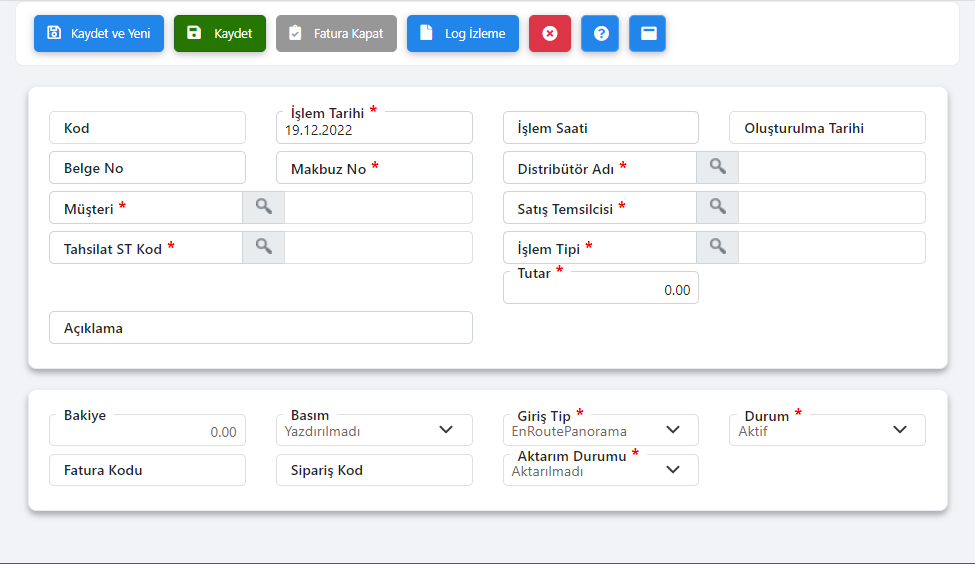Open Log İzleme
Screen dimensions: 975x564
(462, 33)
